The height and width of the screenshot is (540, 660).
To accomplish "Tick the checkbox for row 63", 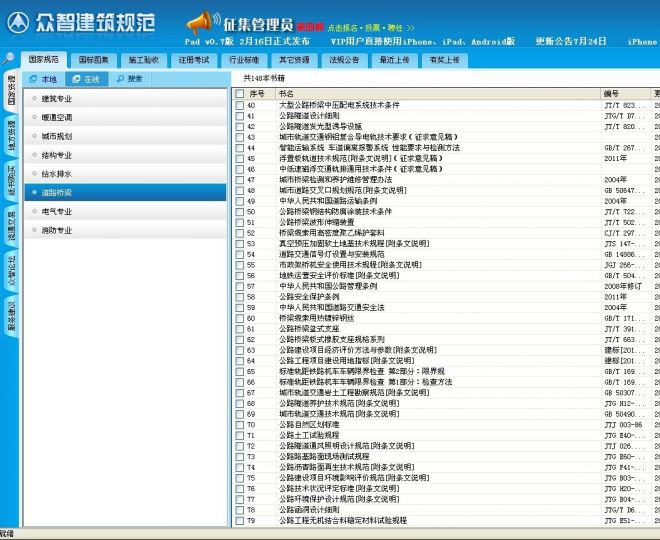I will point(240,350).
